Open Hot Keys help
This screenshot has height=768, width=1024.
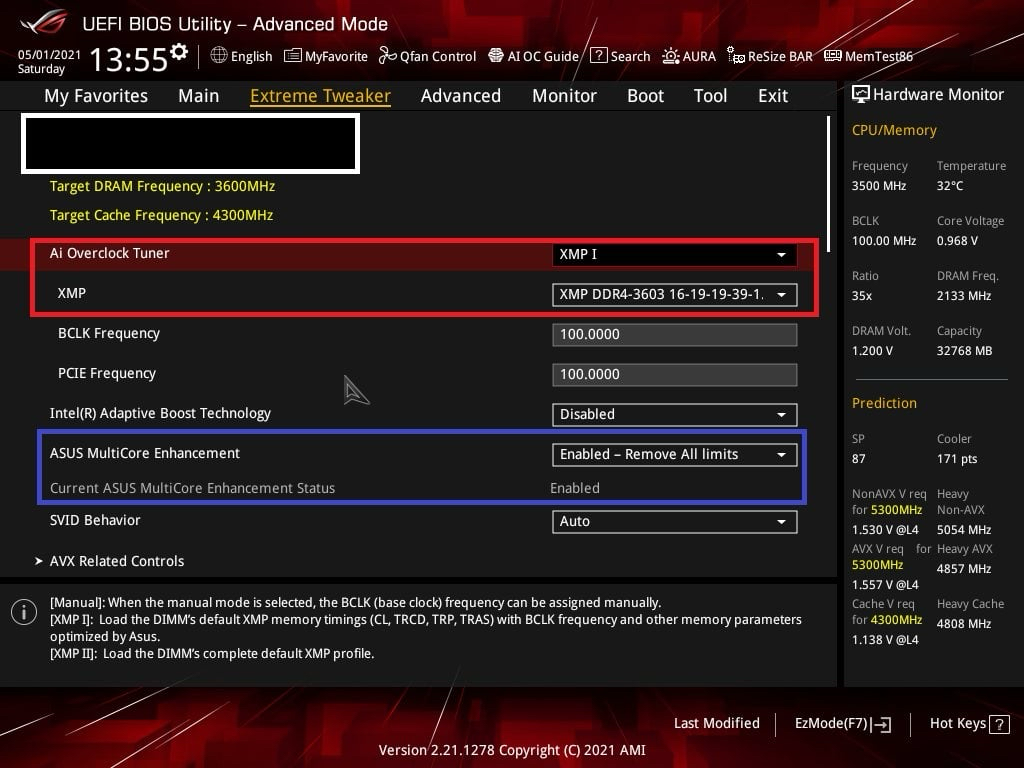click(x=969, y=724)
